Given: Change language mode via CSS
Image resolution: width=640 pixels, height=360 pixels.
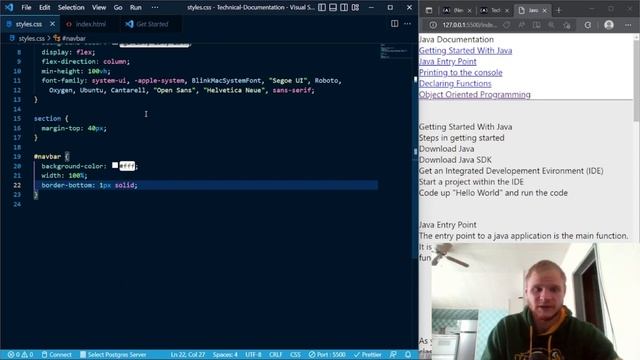Looking at the screenshot, I should click(295, 355).
